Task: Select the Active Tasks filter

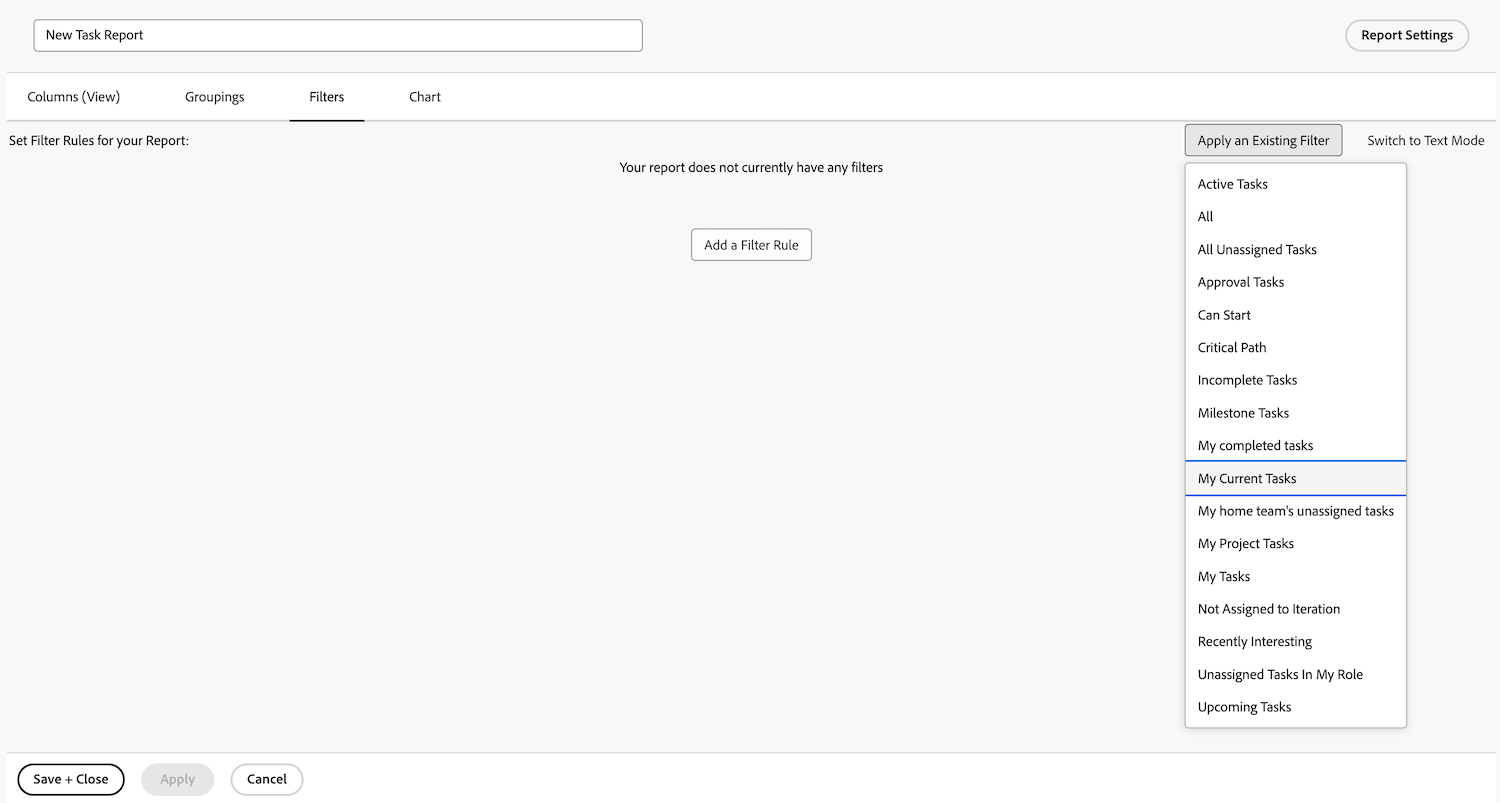Action: pyautogui.click(x=1232, y=184)
